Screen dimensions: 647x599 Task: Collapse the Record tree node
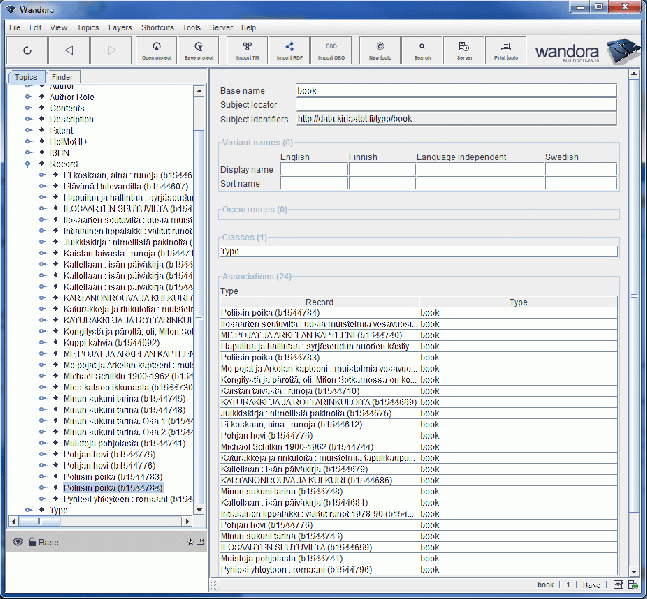[x=28, y=163]
